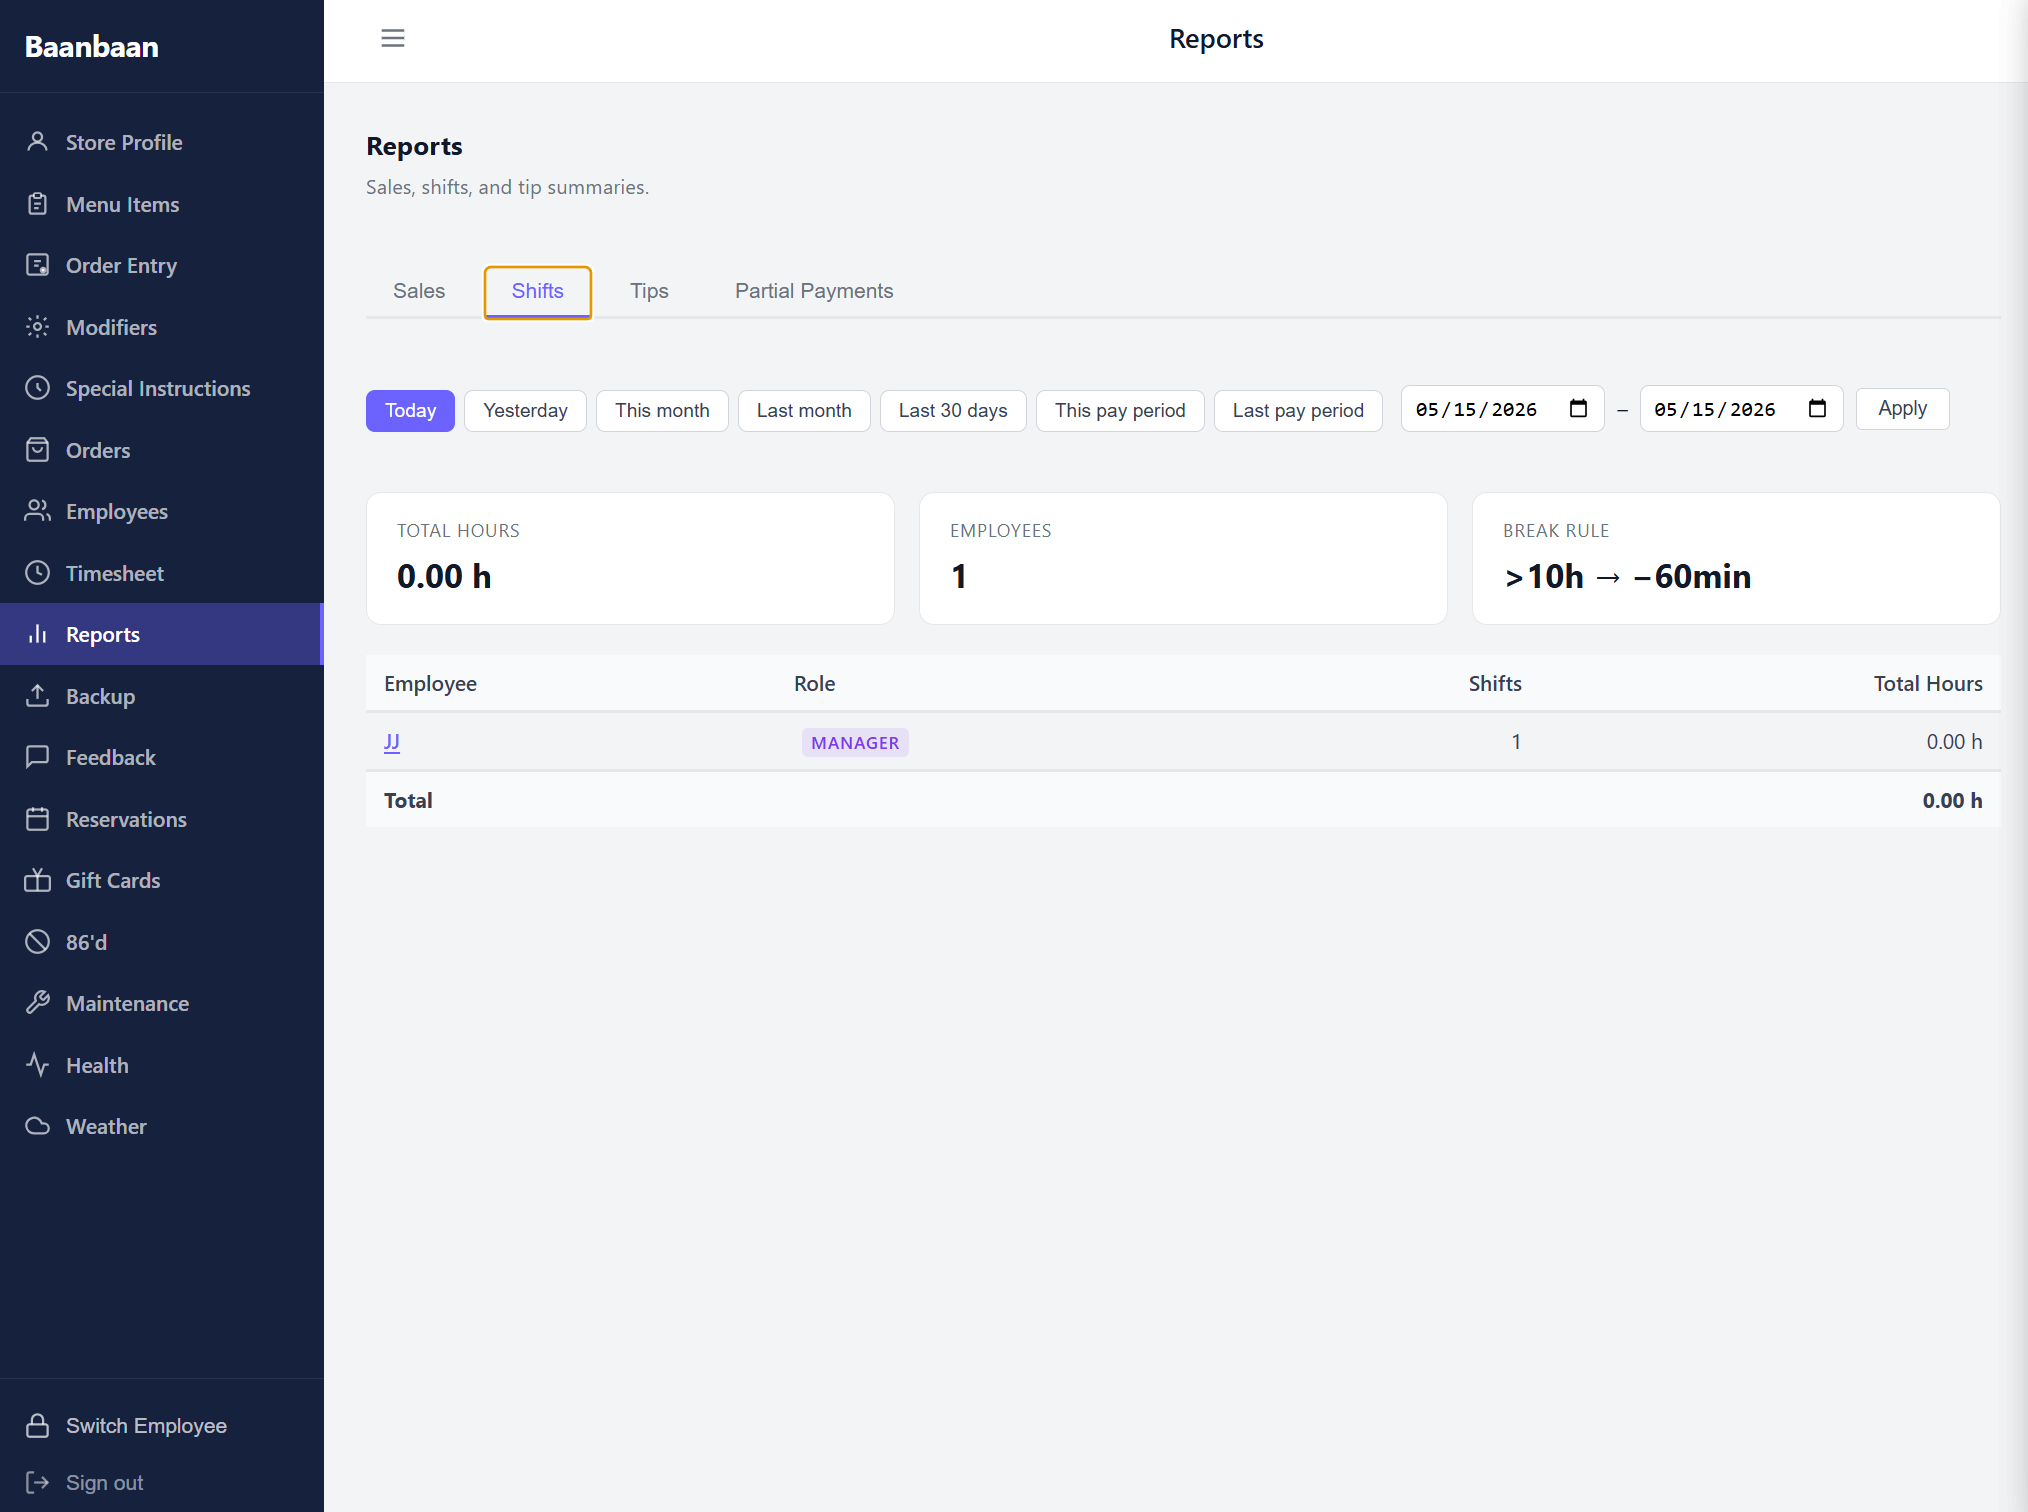2028x1512 pixels.
Task: Click the Employees people icon
Action: [37, 511]
